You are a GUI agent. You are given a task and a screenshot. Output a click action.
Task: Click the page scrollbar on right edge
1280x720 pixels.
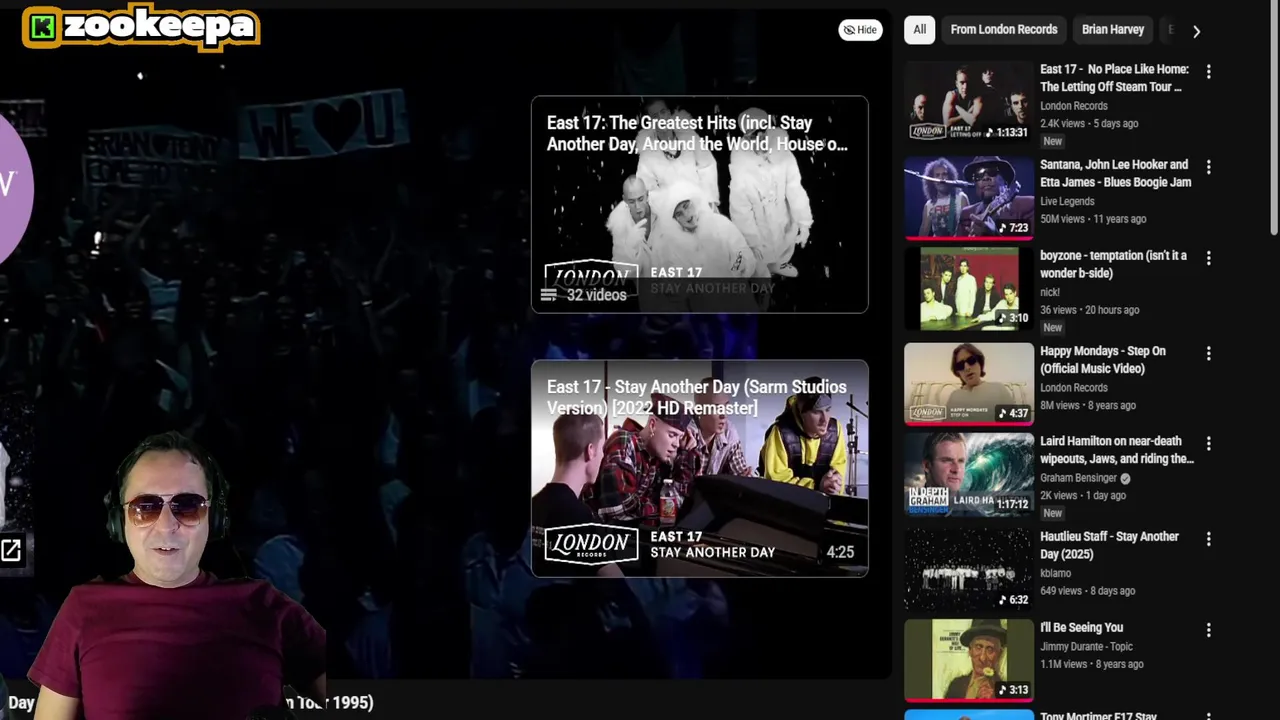pyautogui.click(x=1274, y=120)
